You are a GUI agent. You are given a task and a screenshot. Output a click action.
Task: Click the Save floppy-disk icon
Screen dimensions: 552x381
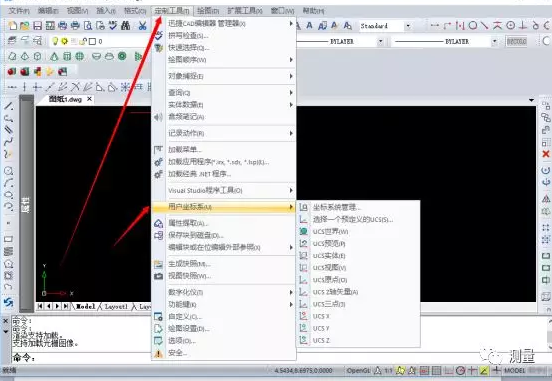point(37,25)
